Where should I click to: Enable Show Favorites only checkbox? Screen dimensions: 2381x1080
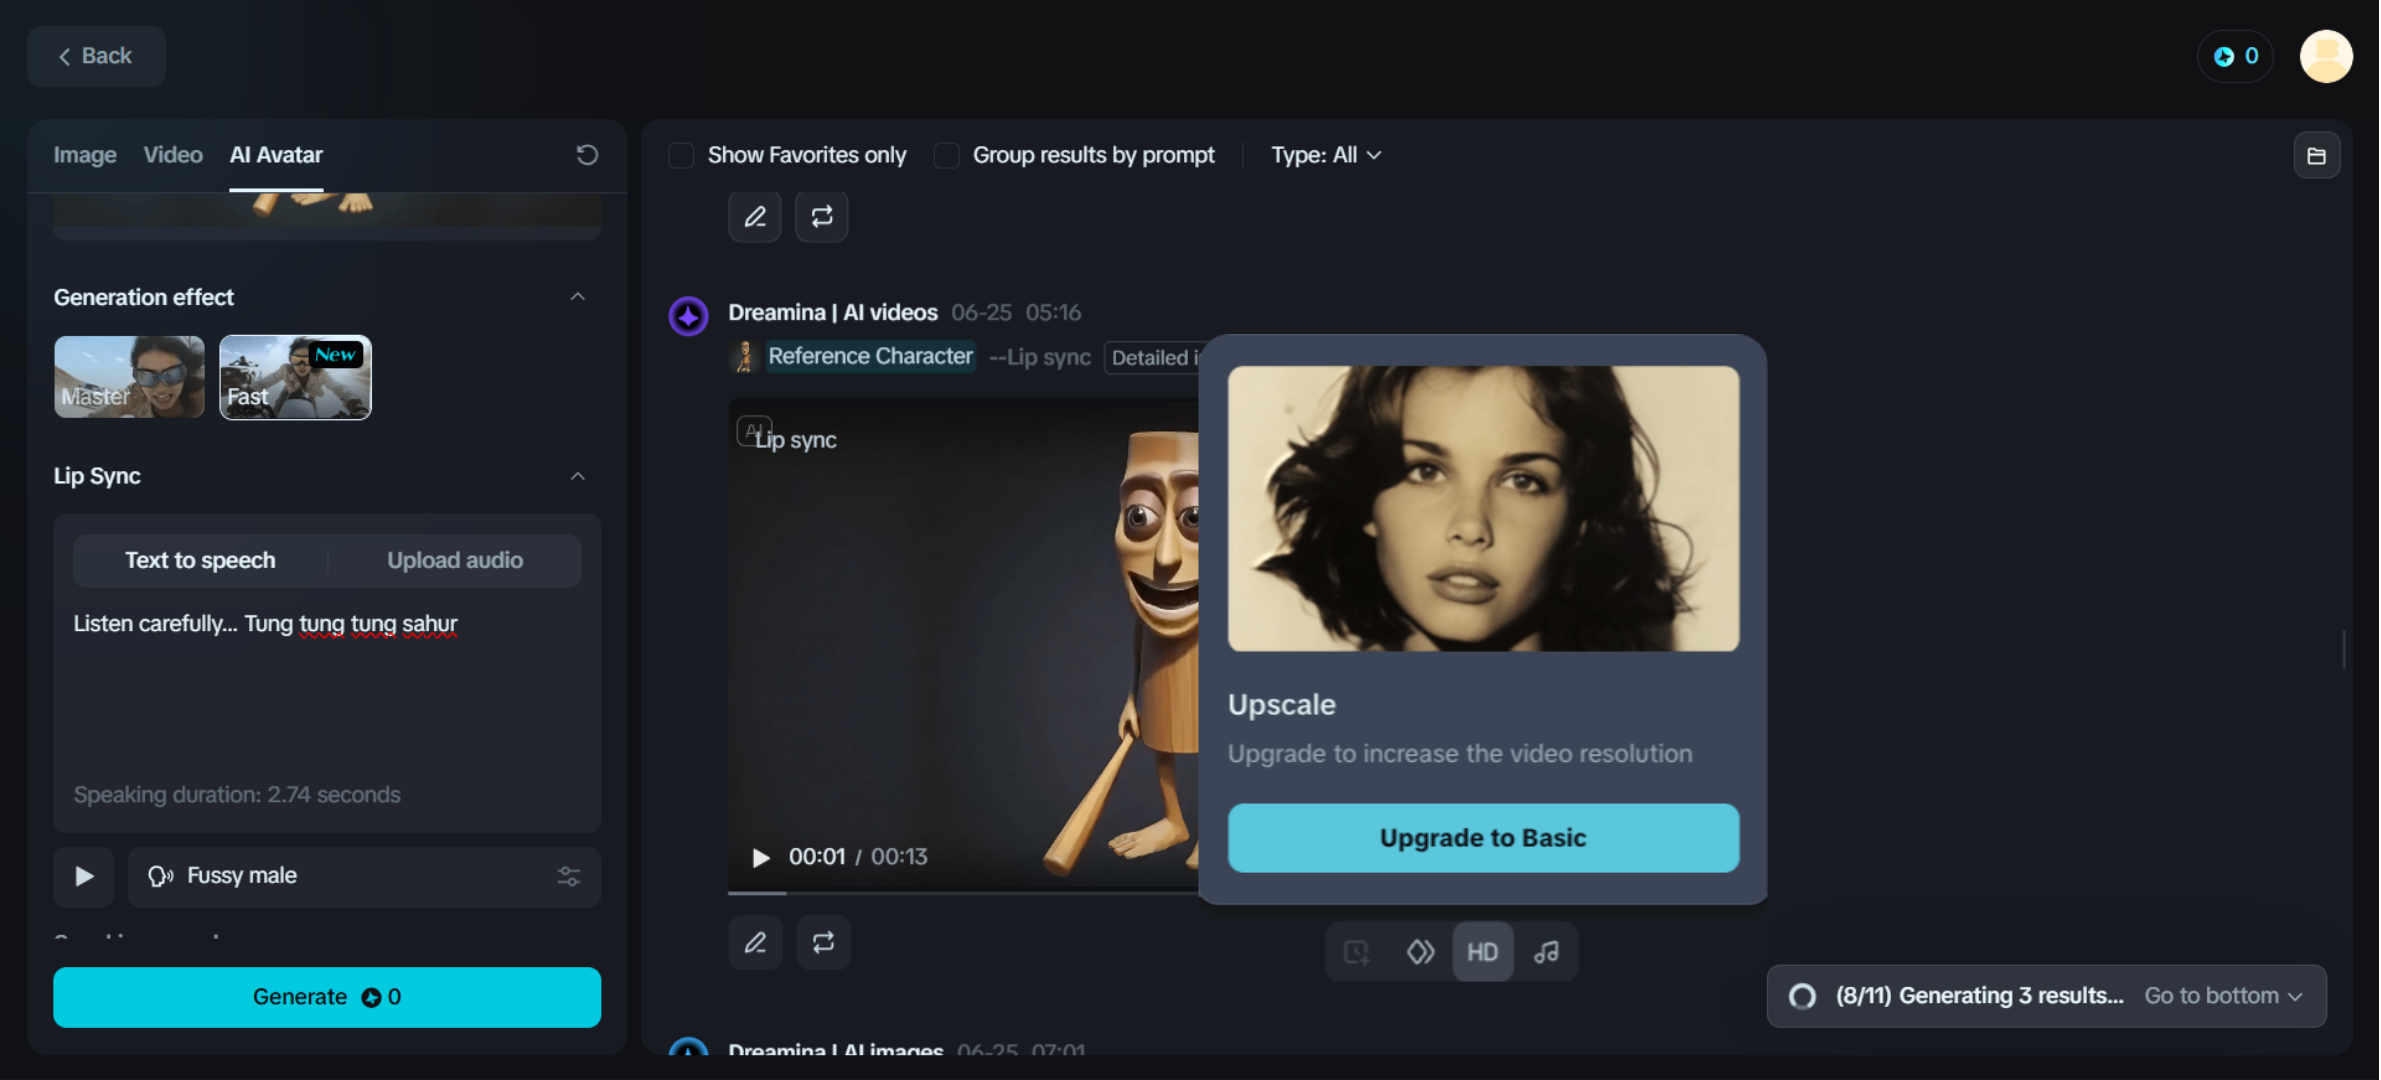(x=681, y=156)
